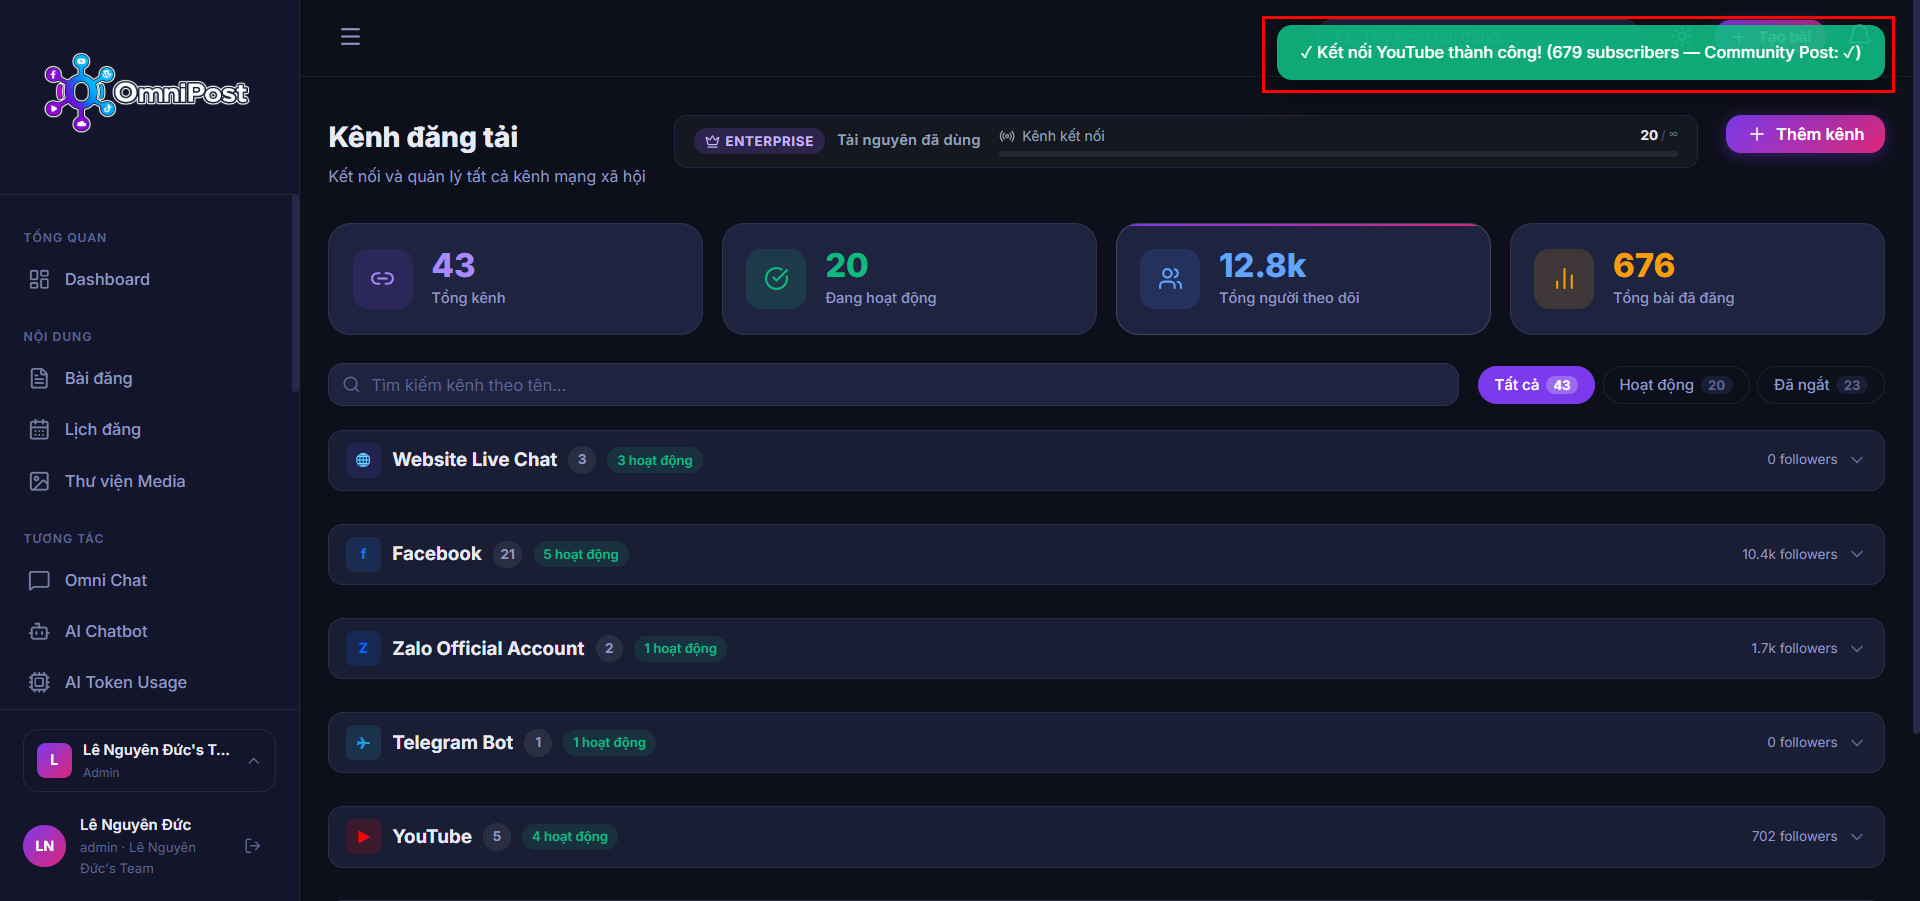Click the Bài đăng document icon
Image resolution: width=1920 pixels, height=901 pixels.
click(x=39, y=378)
